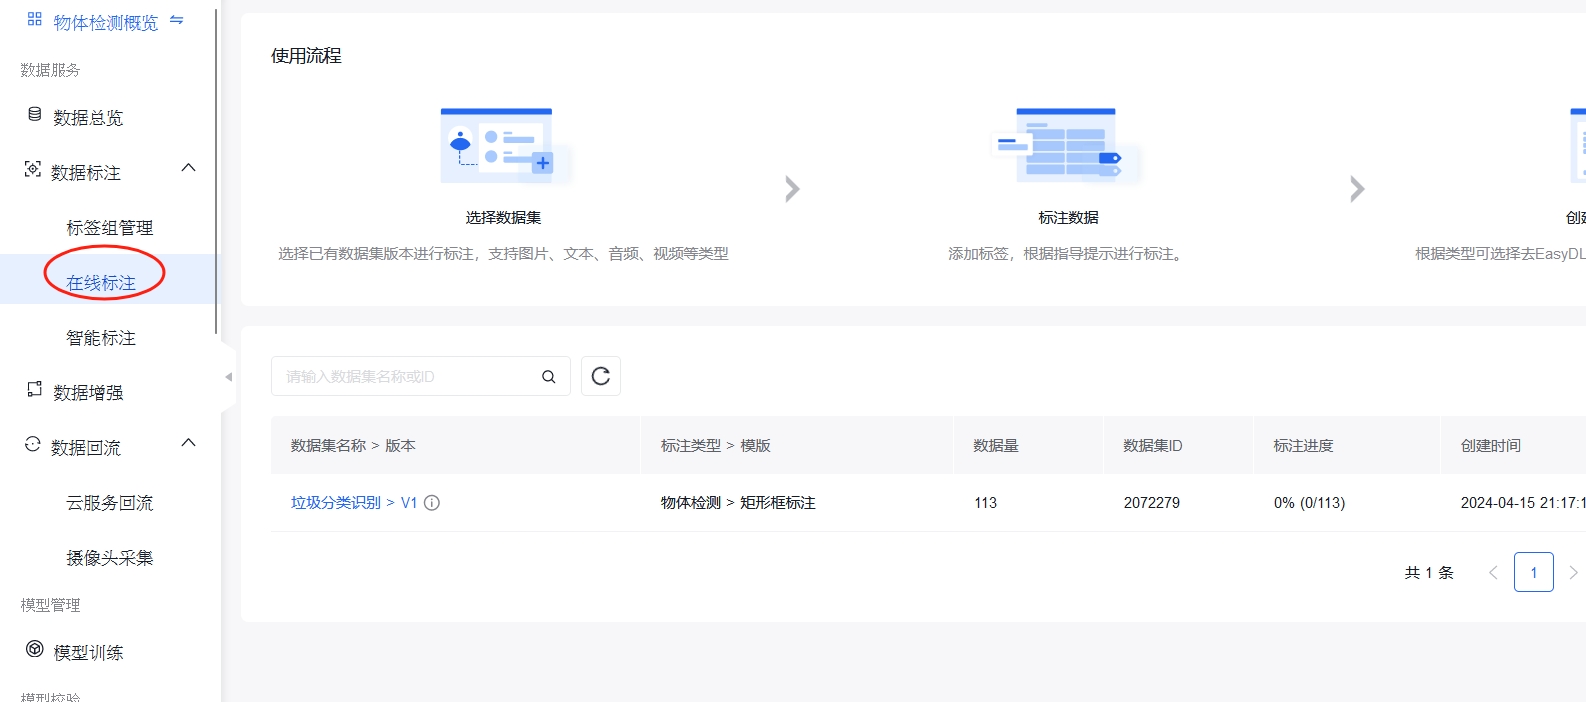
Task: Click the 数据增强 sidebar icon
Action: 35,389
